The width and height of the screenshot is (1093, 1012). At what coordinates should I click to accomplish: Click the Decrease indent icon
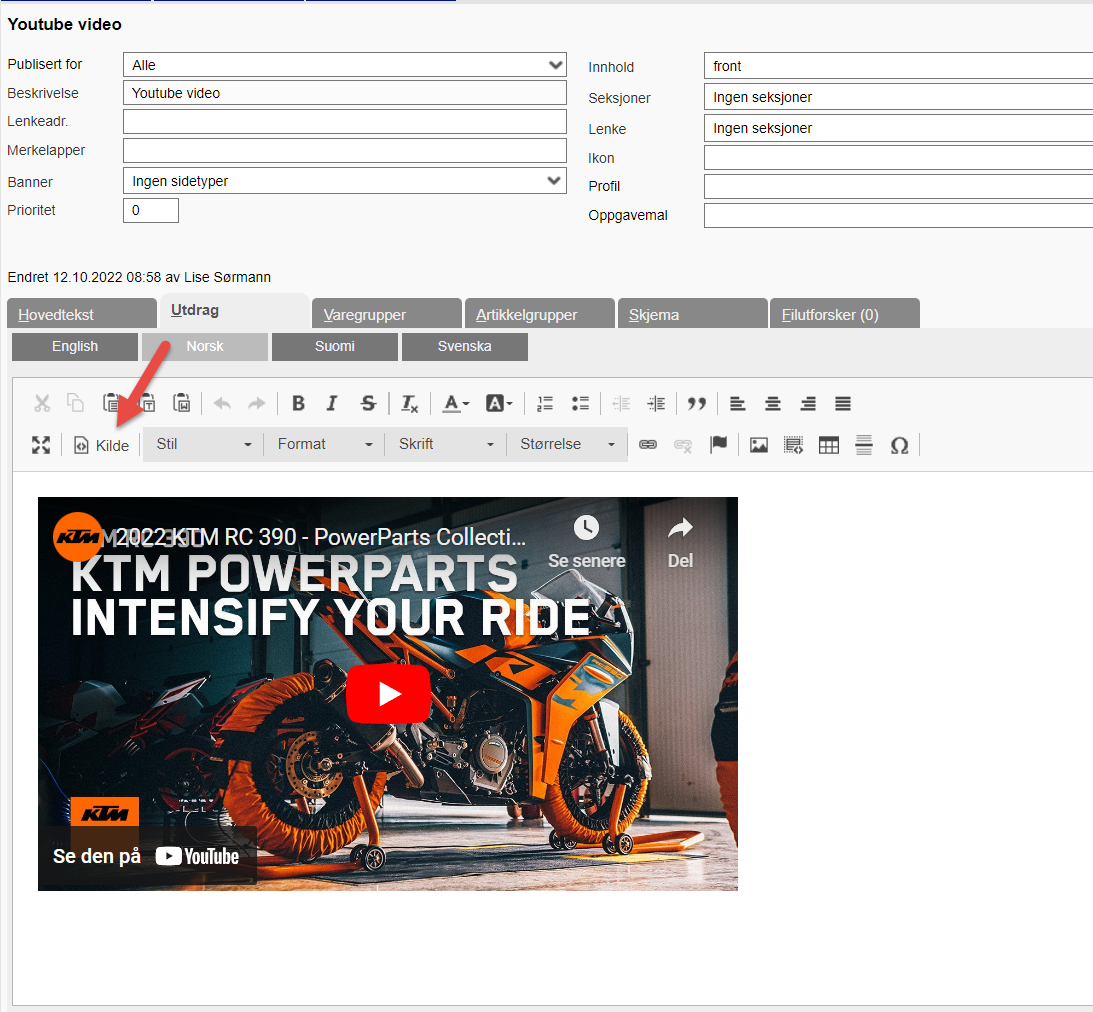[x=621, y=404]
